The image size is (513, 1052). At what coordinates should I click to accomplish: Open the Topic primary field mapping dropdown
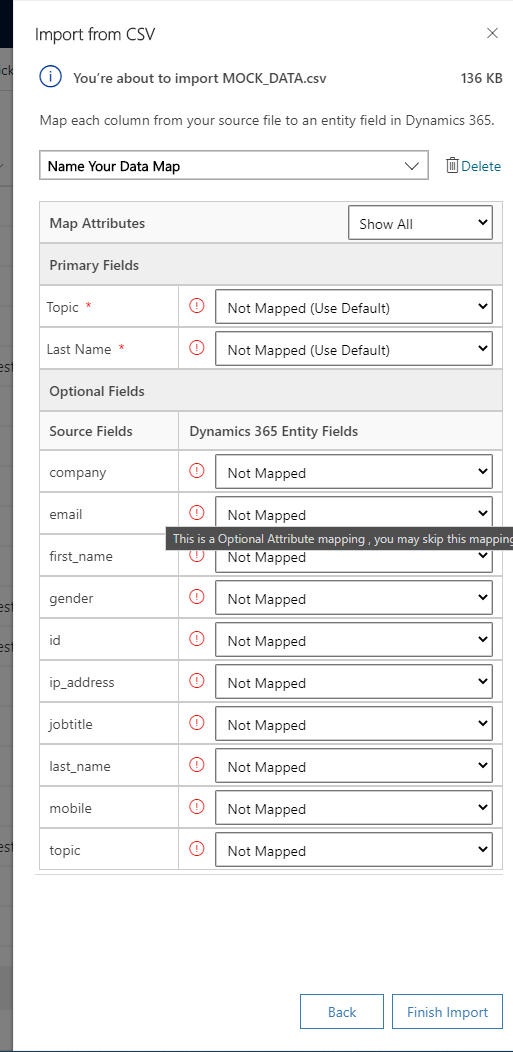tap(353, 307)
